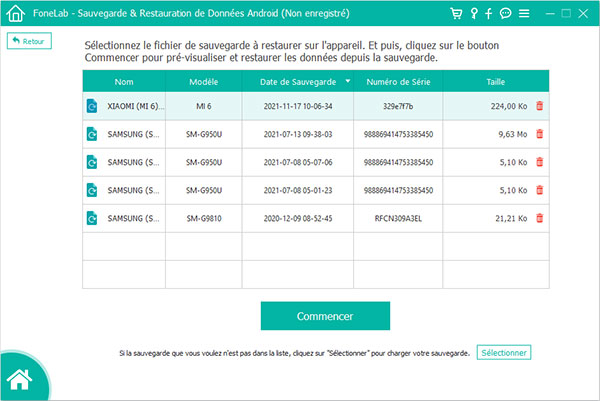Open the Facebook page icon

click(x=488, y=14)
